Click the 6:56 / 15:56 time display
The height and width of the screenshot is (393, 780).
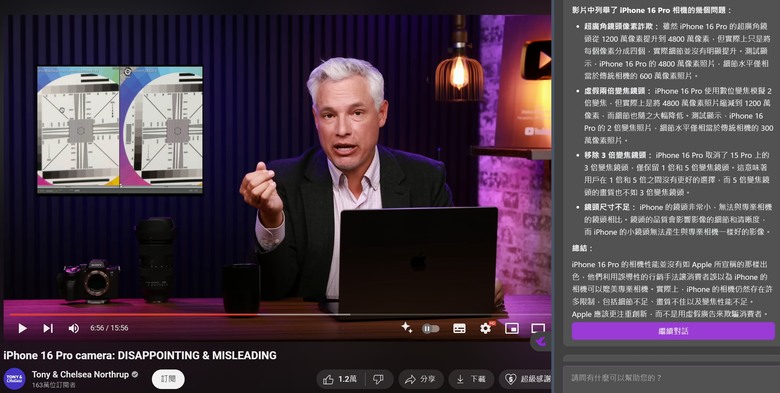[109, 328]
